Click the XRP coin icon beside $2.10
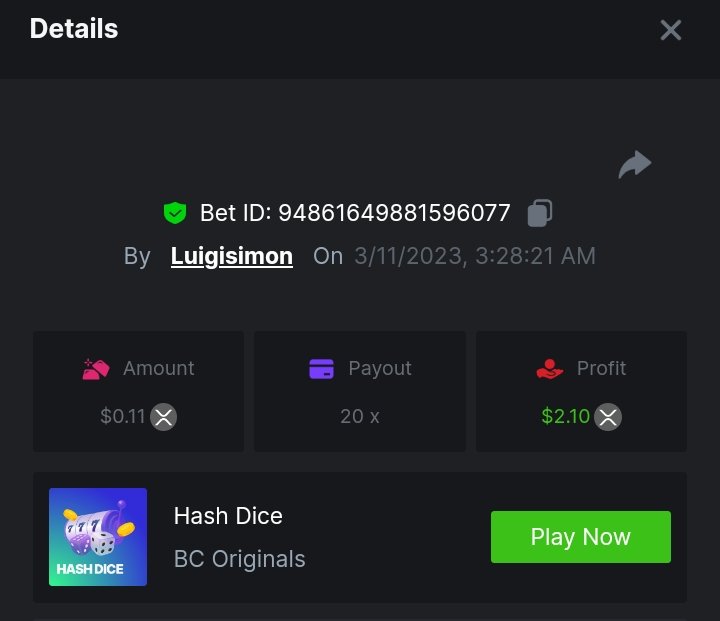This screenshot has width=720, height=621. 608,417
